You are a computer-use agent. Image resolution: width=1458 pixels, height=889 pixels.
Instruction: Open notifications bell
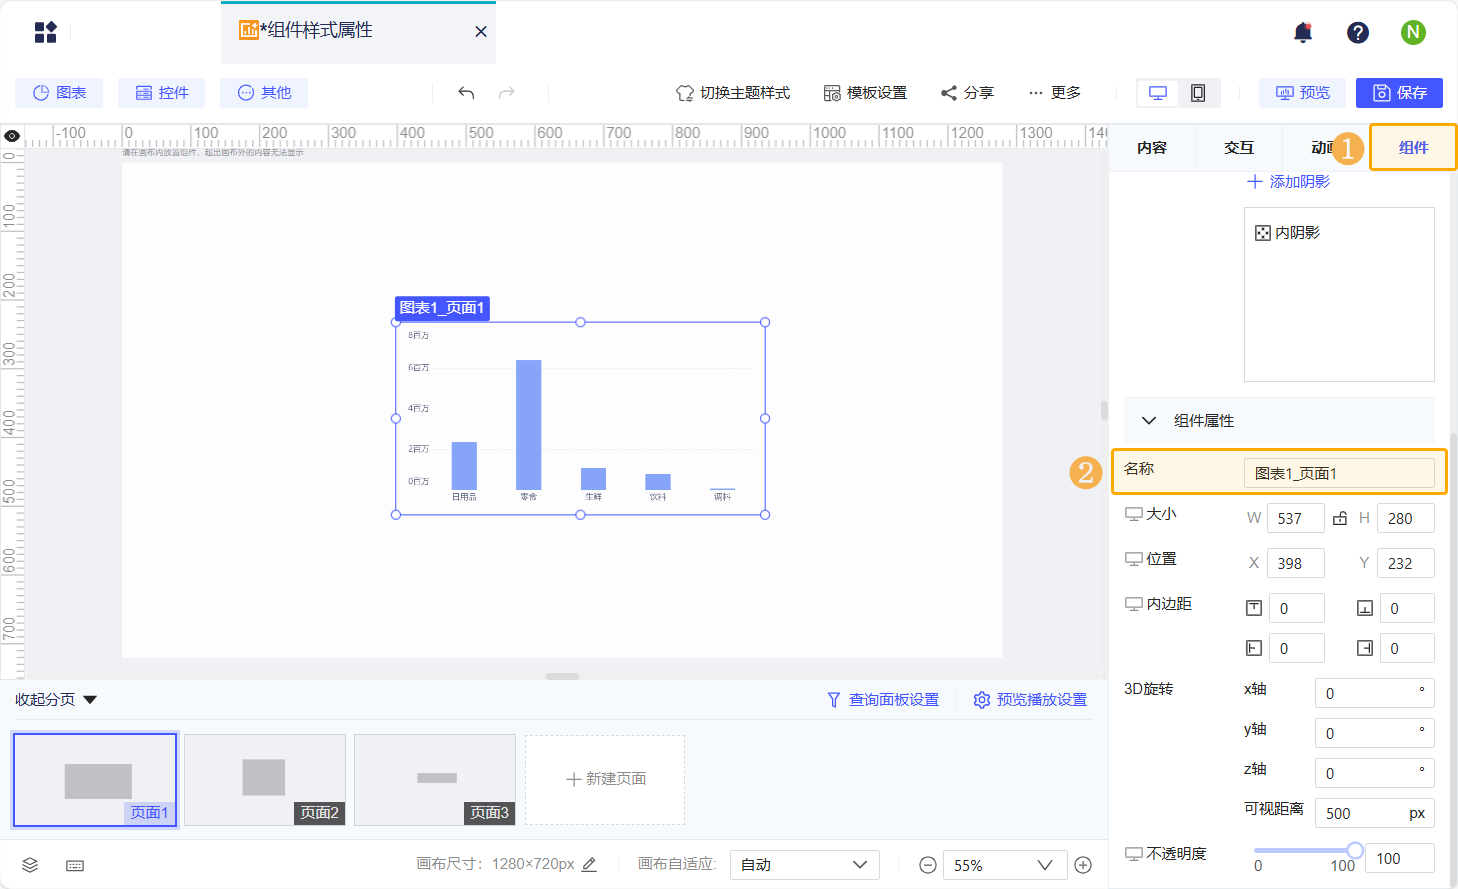1303,33
